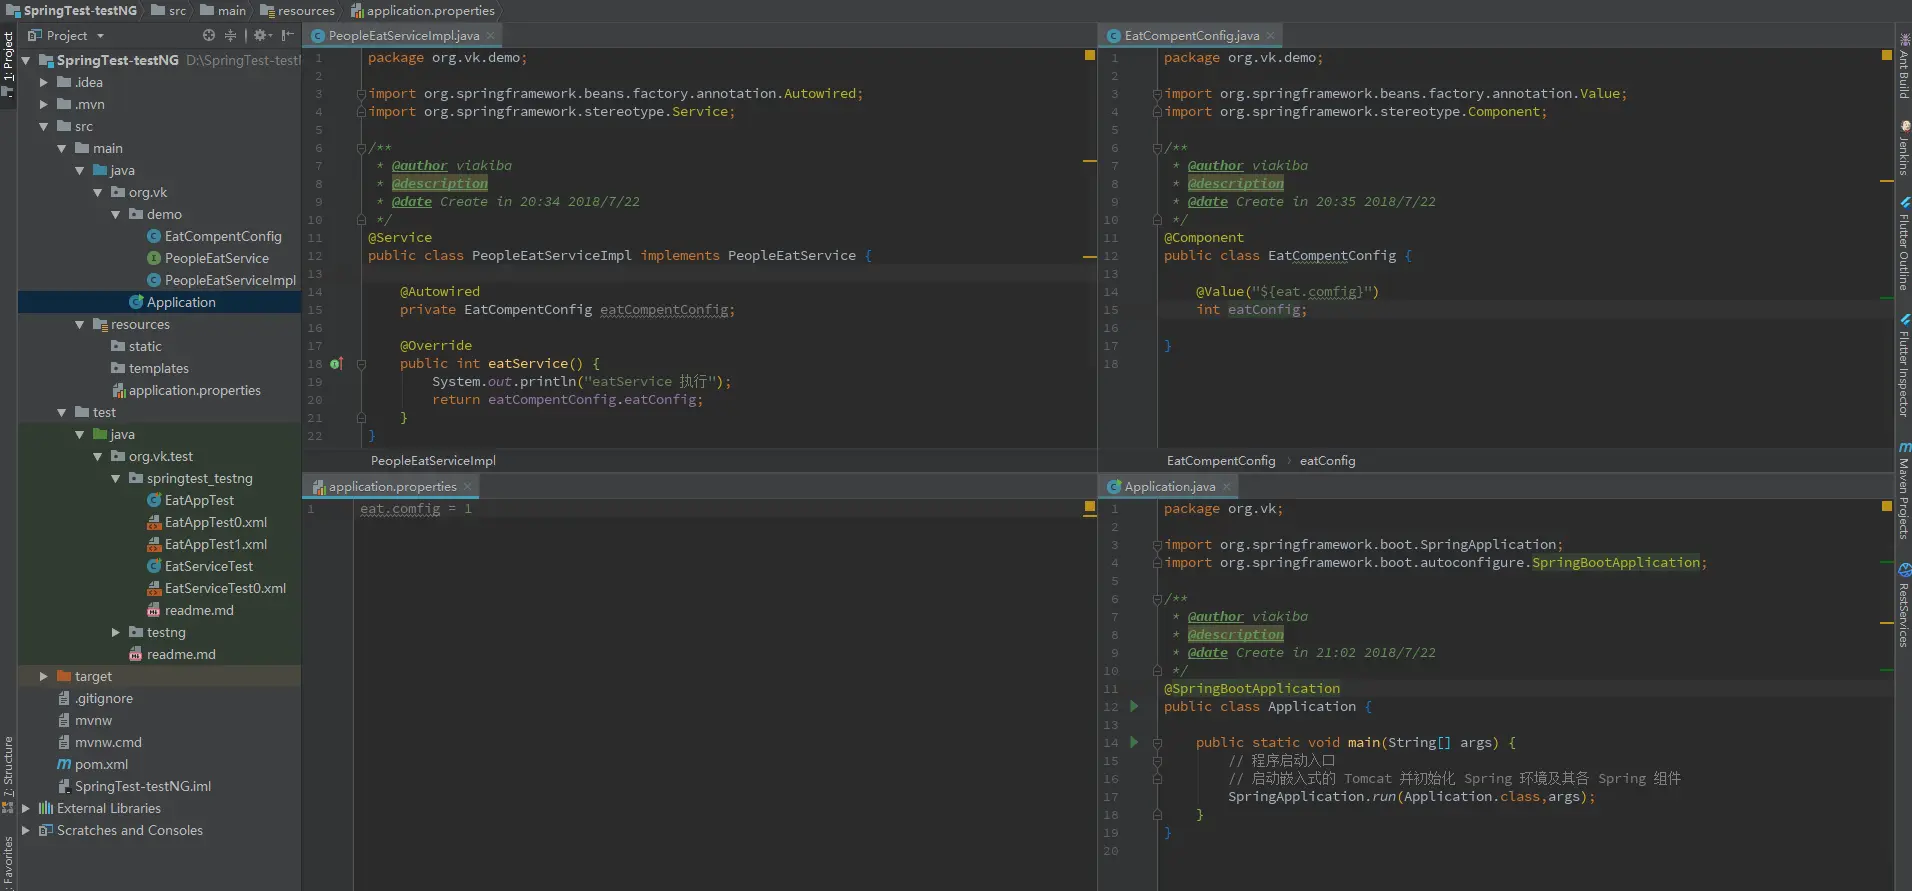
Task: Open the Flutter Inspector tool window
Action: [1904, 366]
